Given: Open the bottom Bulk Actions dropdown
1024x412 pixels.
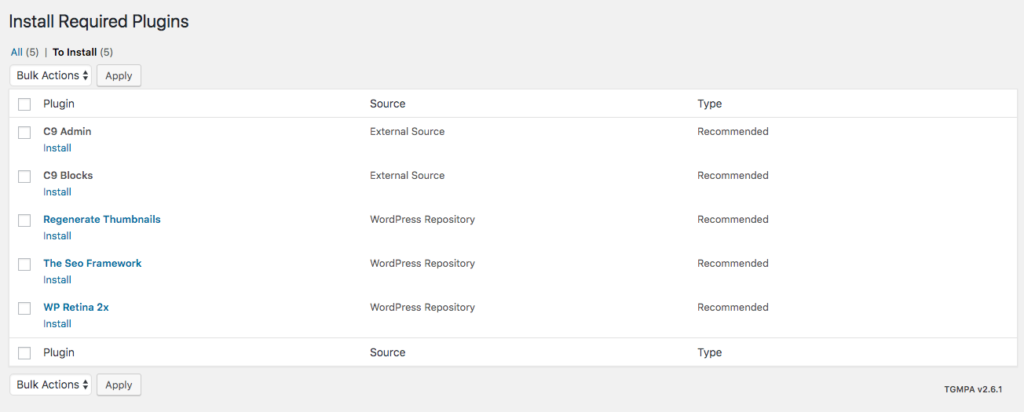Looking at the screenshot, I should point(51,385).
